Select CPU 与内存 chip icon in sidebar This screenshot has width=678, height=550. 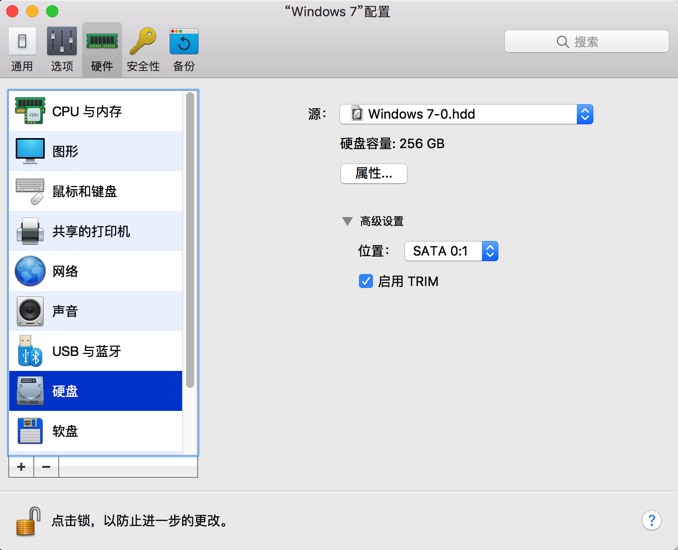pyautogui.click(x=30, y=111)
